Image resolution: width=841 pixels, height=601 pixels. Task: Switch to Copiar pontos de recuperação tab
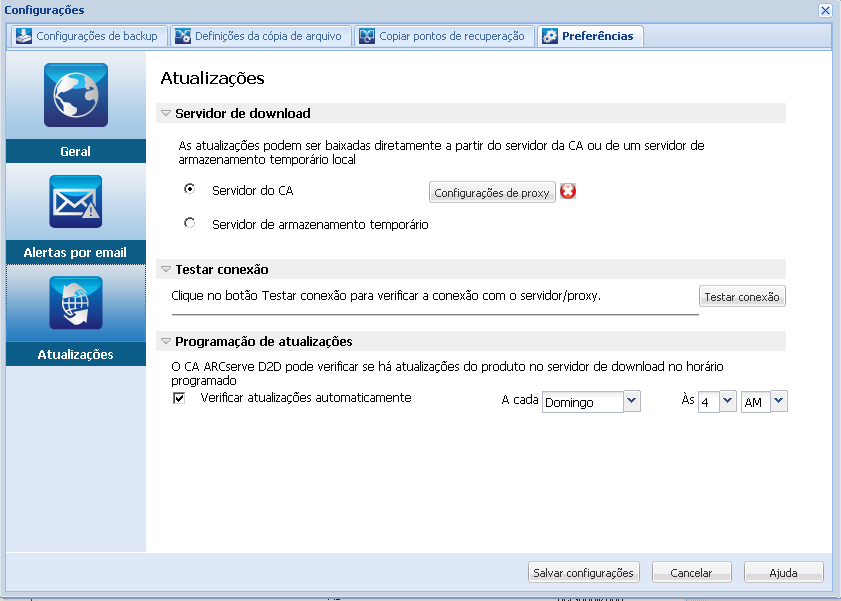pyautogui.click(x=444, y=36)
